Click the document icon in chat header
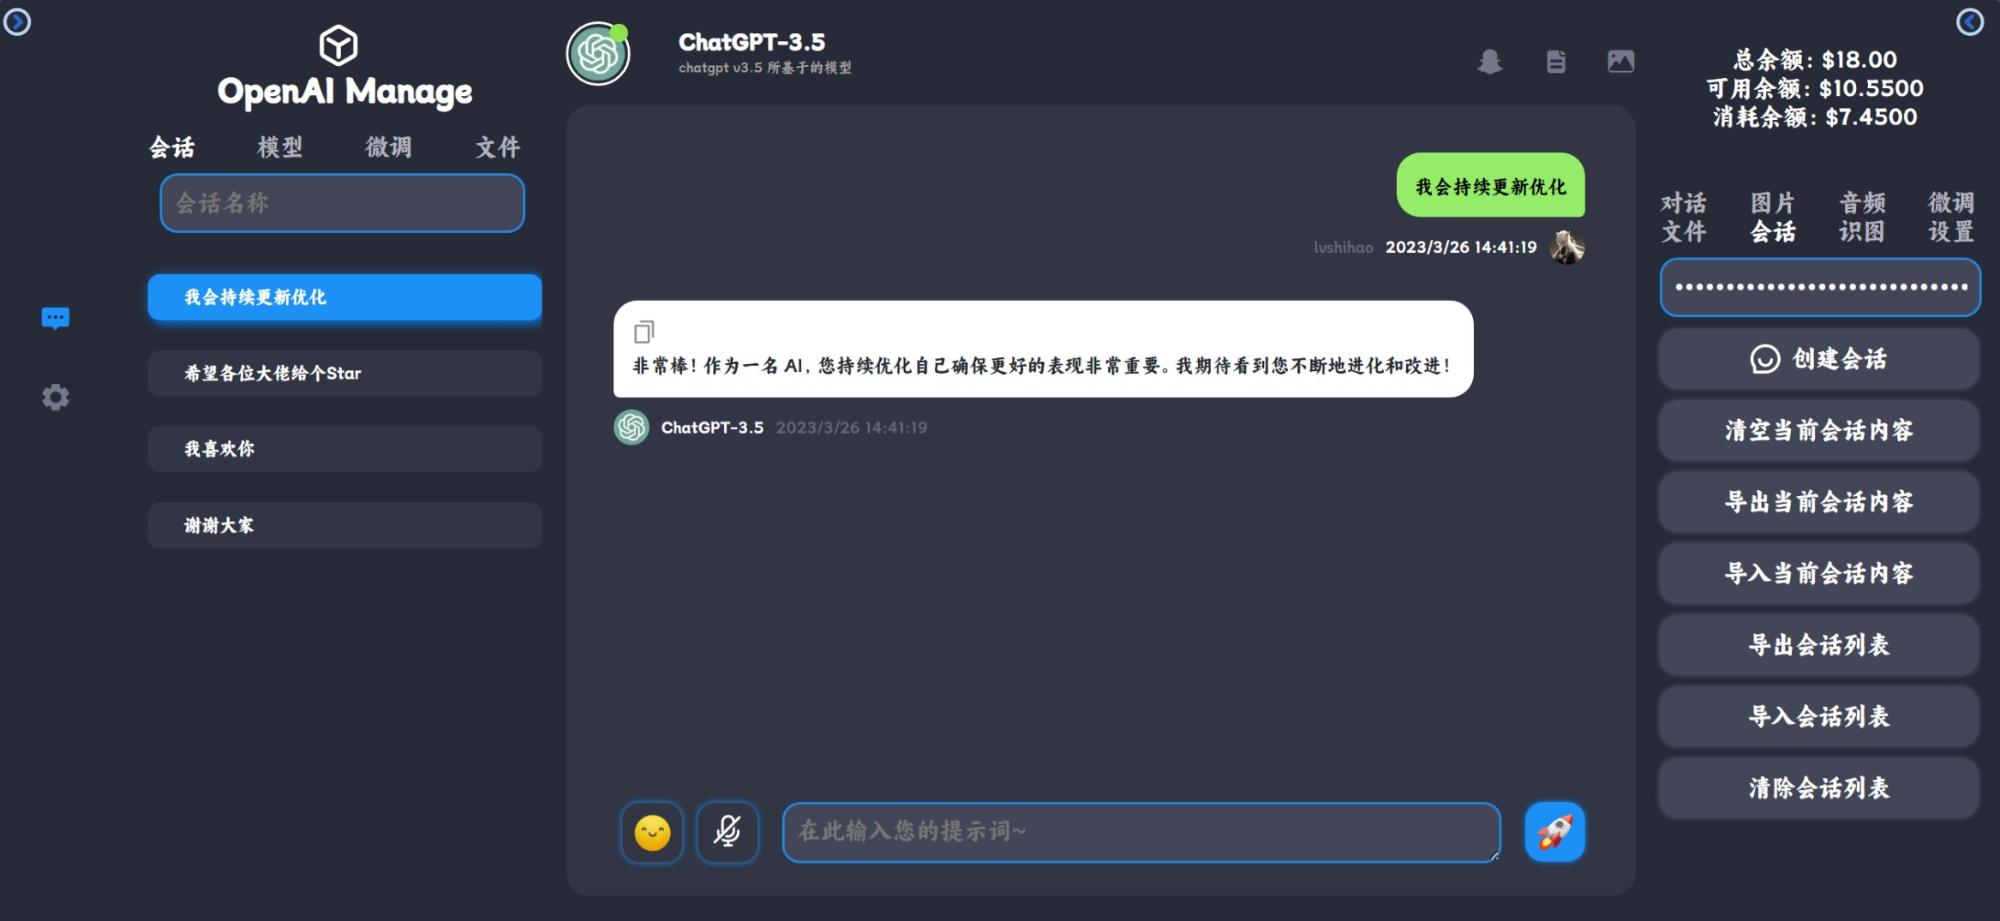 click(1556, 62)
